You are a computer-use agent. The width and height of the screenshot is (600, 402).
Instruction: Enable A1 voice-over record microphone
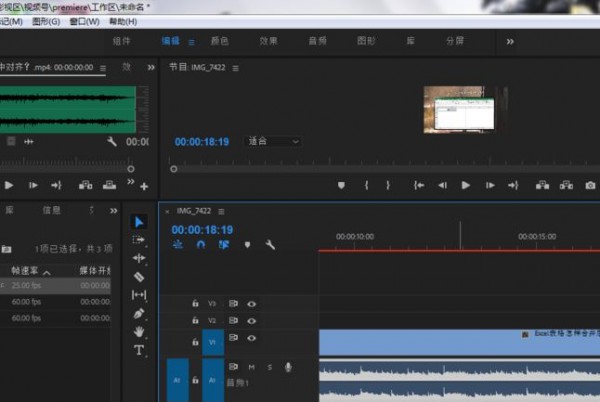pyautogui.click(x=288, y=367)
